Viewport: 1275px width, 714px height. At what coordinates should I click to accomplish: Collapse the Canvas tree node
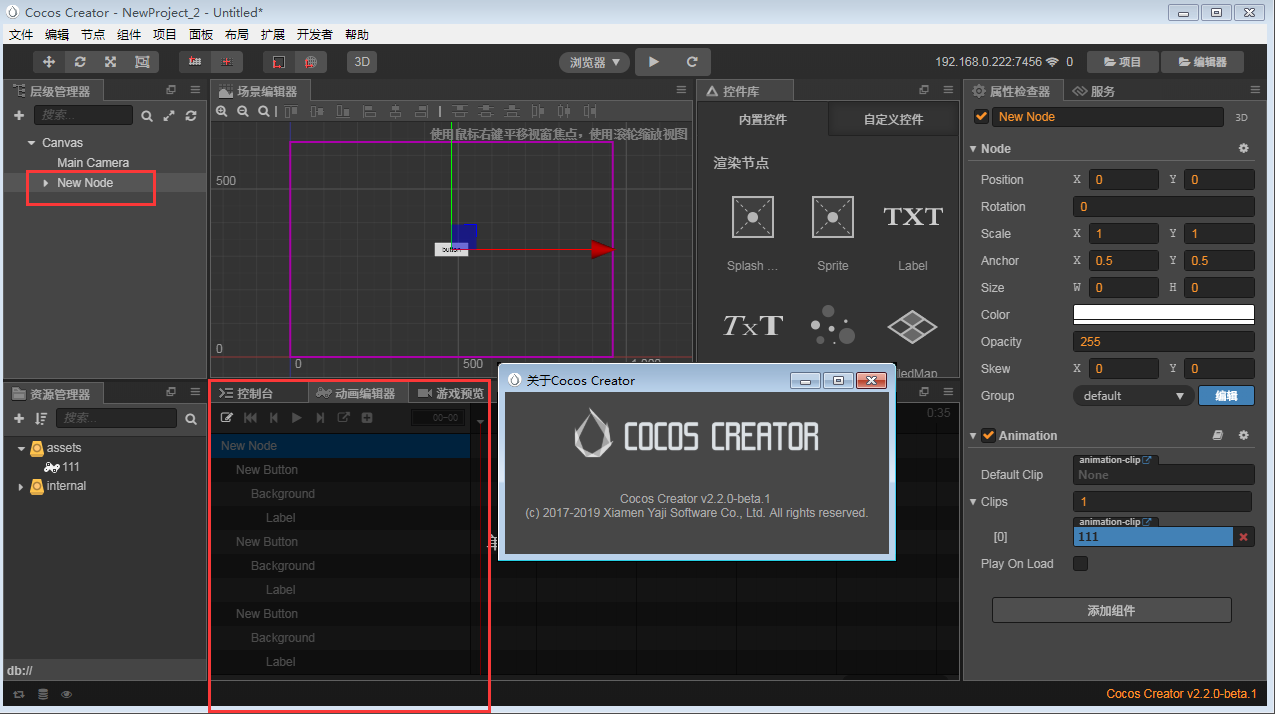tap(32, 143)
